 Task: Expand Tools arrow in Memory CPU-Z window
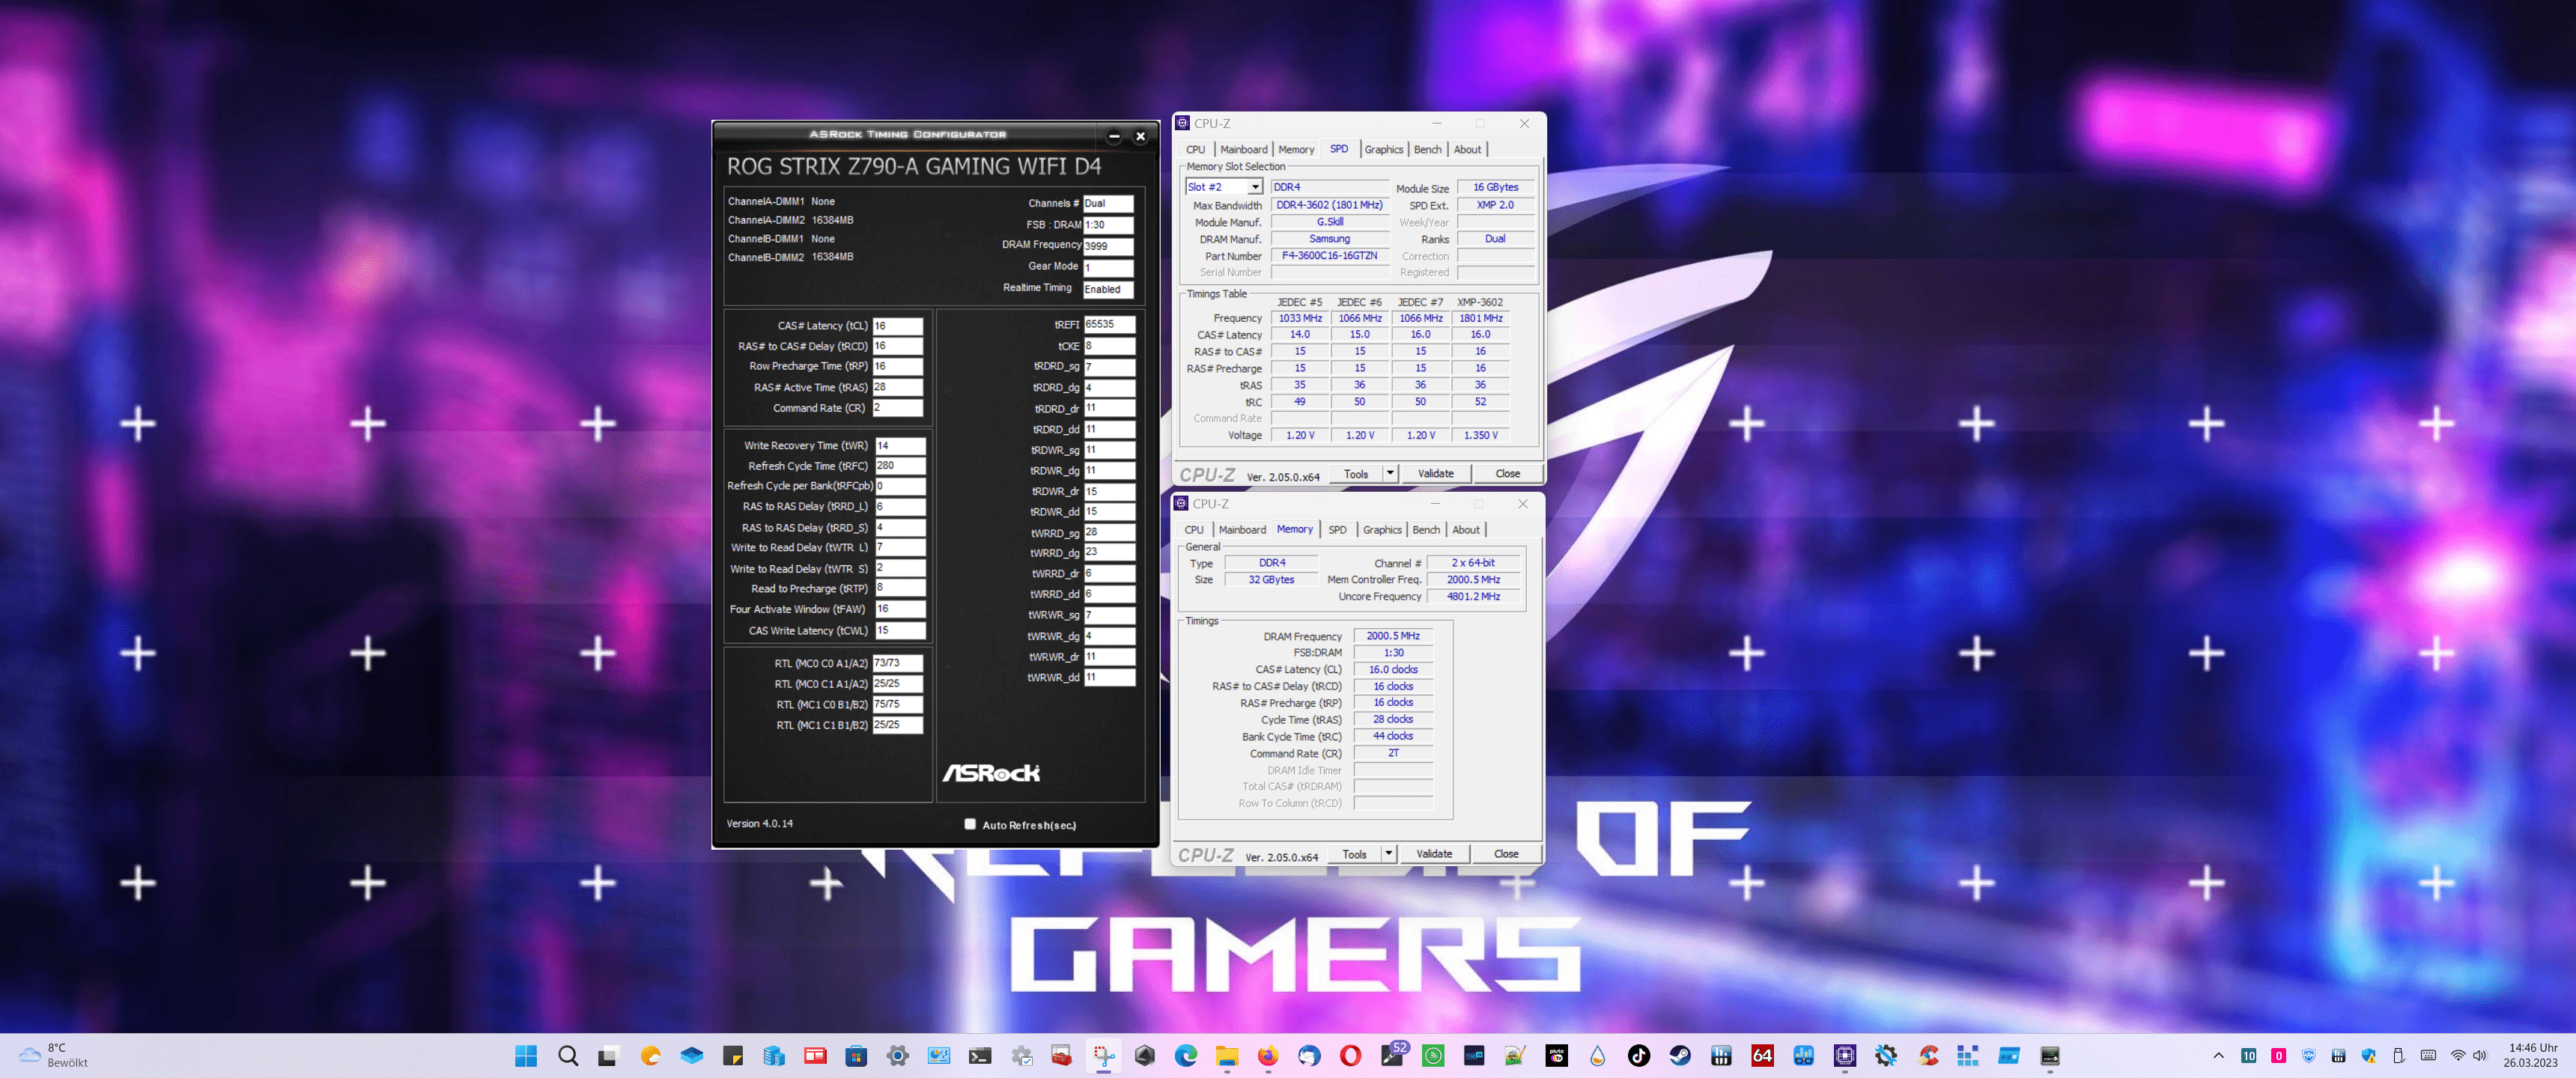point(1388,853)
